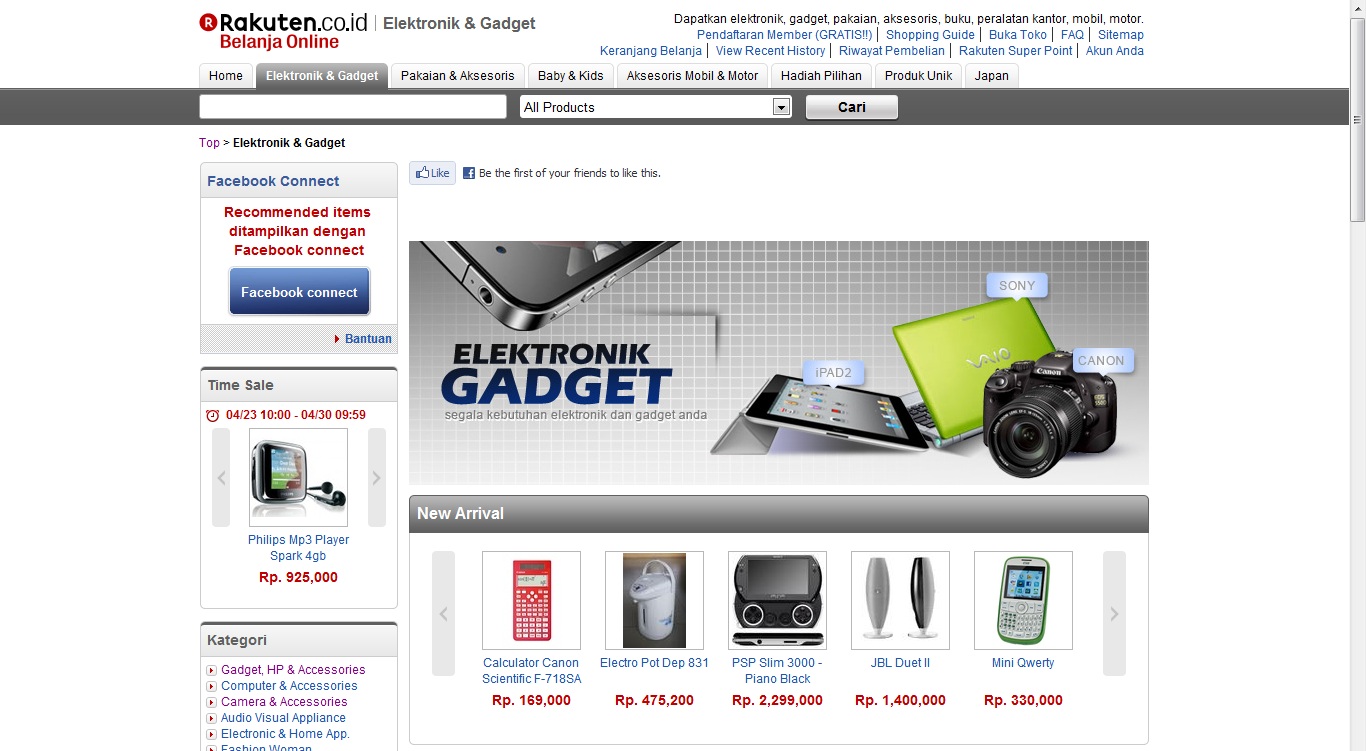Screen dimensions: 1366x751
Task: Open the PSP Slim 3000 product thumbnail
Action: 777,600
